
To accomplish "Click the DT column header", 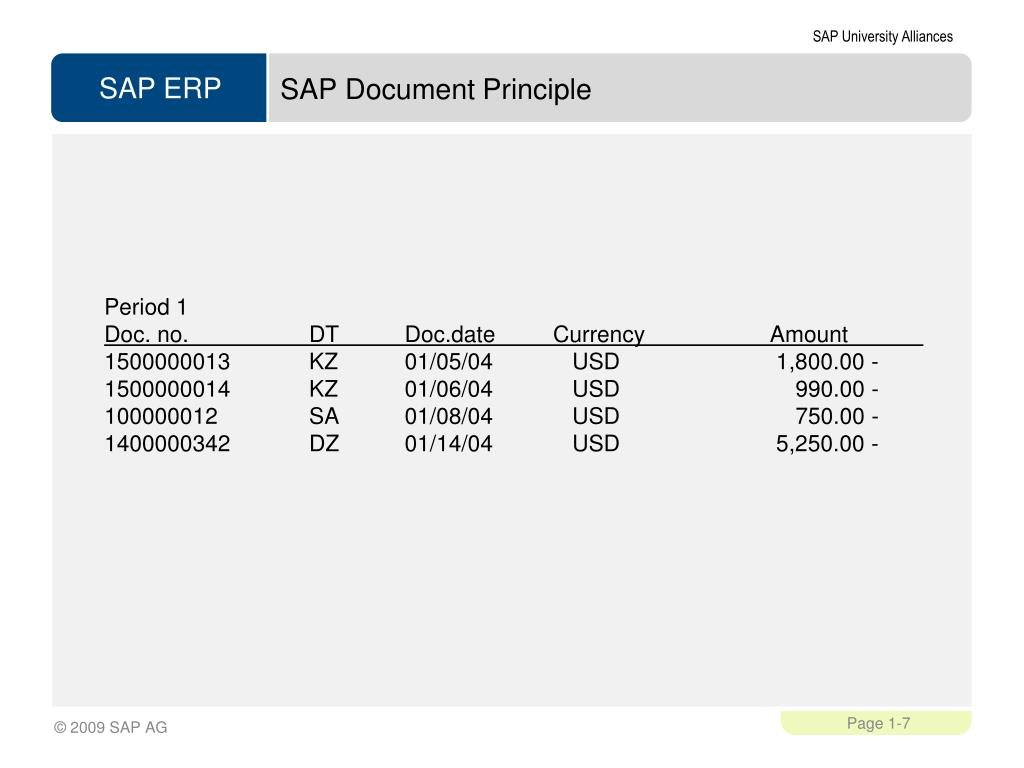I will [x=324, y=334].
